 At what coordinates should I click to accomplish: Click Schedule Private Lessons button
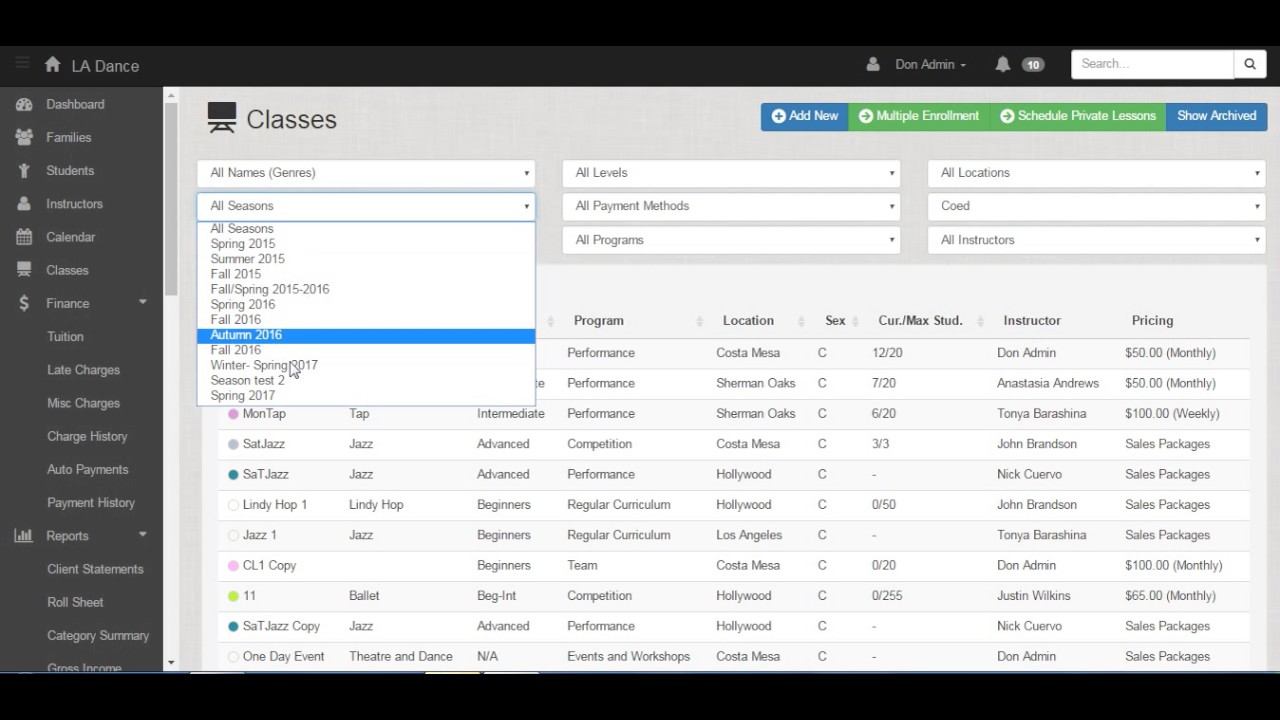(x=1078, y=116)
